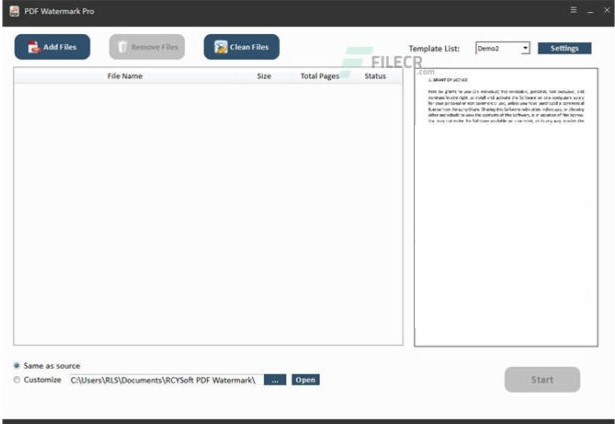Open the Template List dropdown showing Demo2
The width and height of the screenshot is (615, 424).
502,48
